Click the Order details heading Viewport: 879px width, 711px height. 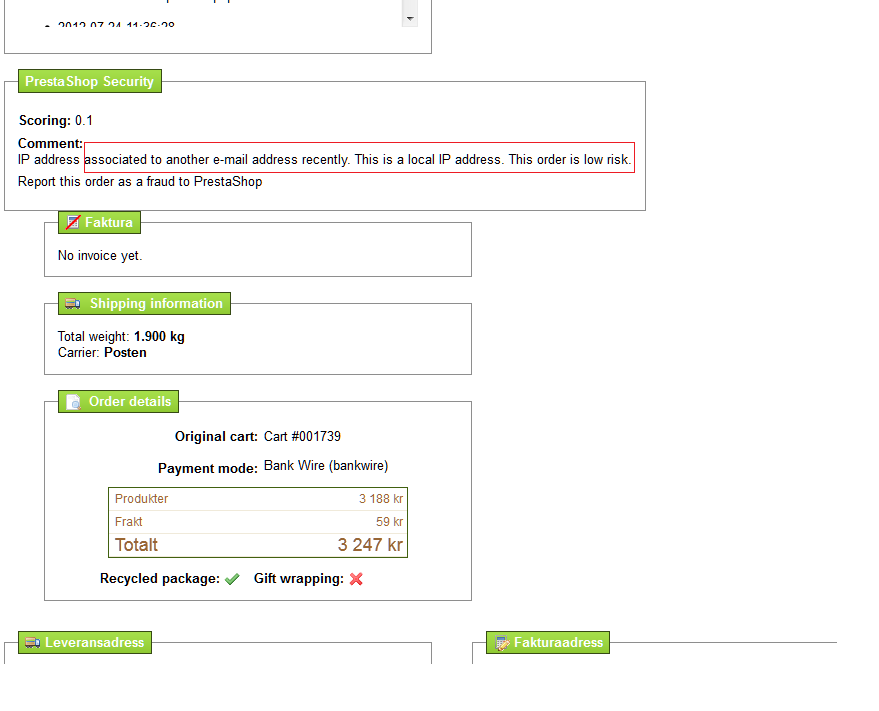[118, 401]
